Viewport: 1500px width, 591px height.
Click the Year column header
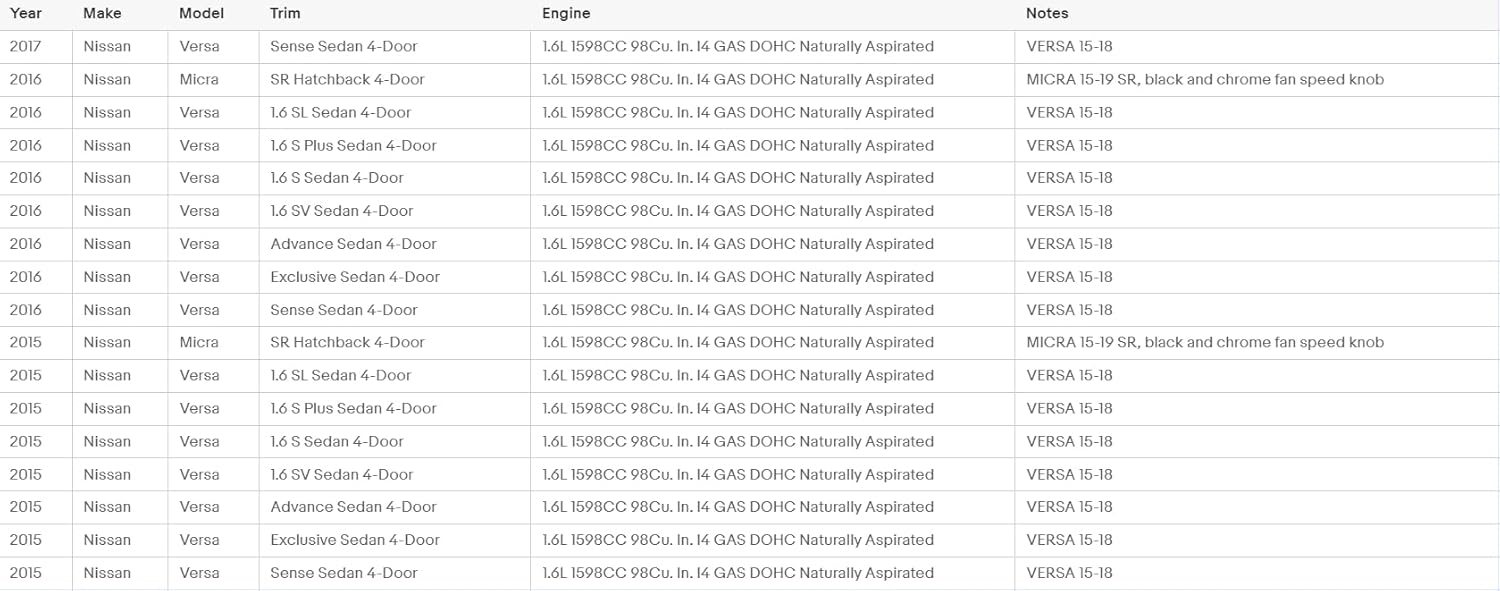click(26, 14)
